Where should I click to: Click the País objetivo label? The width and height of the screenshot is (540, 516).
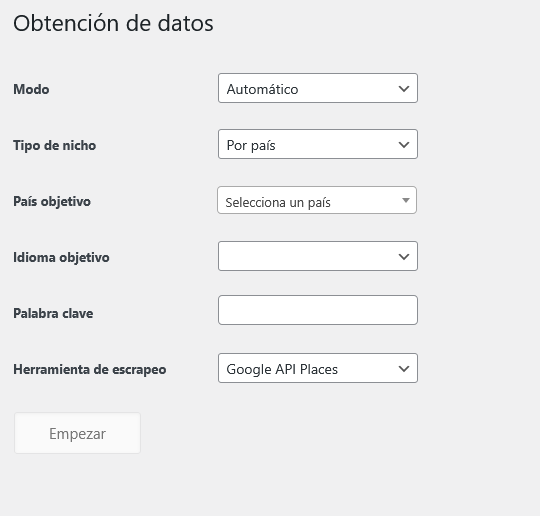click(x=52, y=202)
